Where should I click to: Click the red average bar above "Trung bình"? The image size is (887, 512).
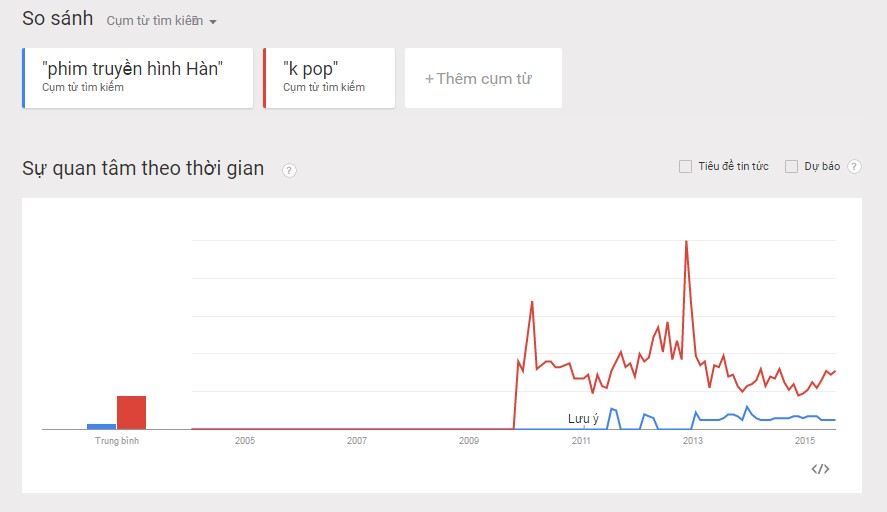131,412
